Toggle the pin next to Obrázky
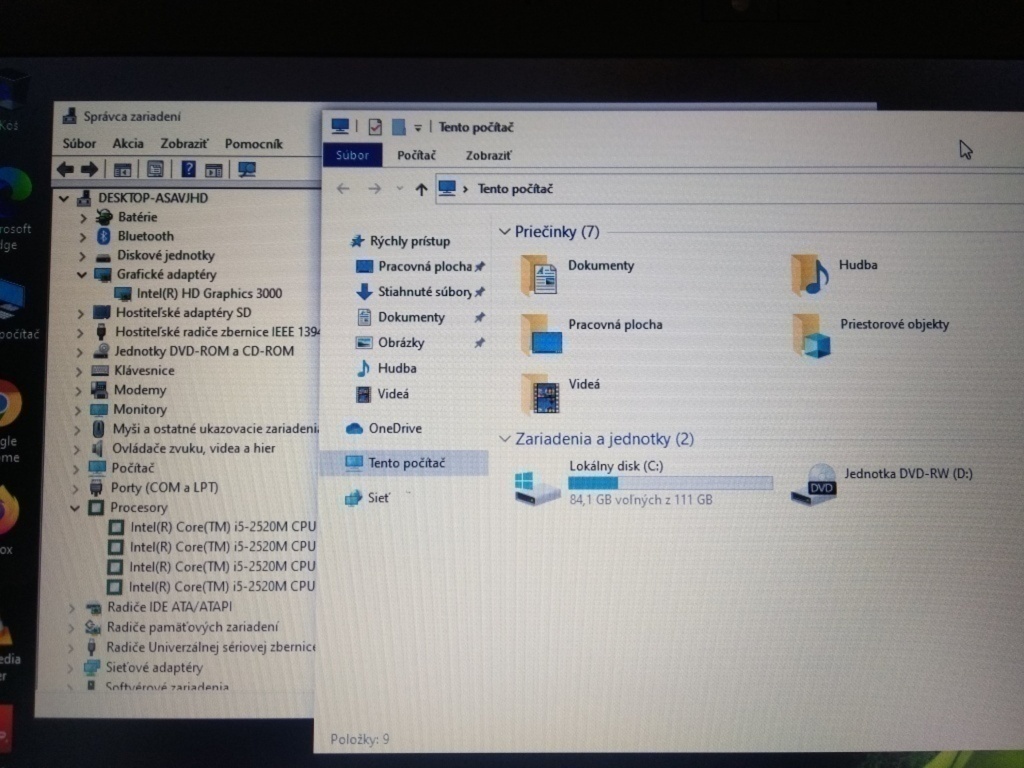This screenshot has width=1024, height=768. [479, 342]
